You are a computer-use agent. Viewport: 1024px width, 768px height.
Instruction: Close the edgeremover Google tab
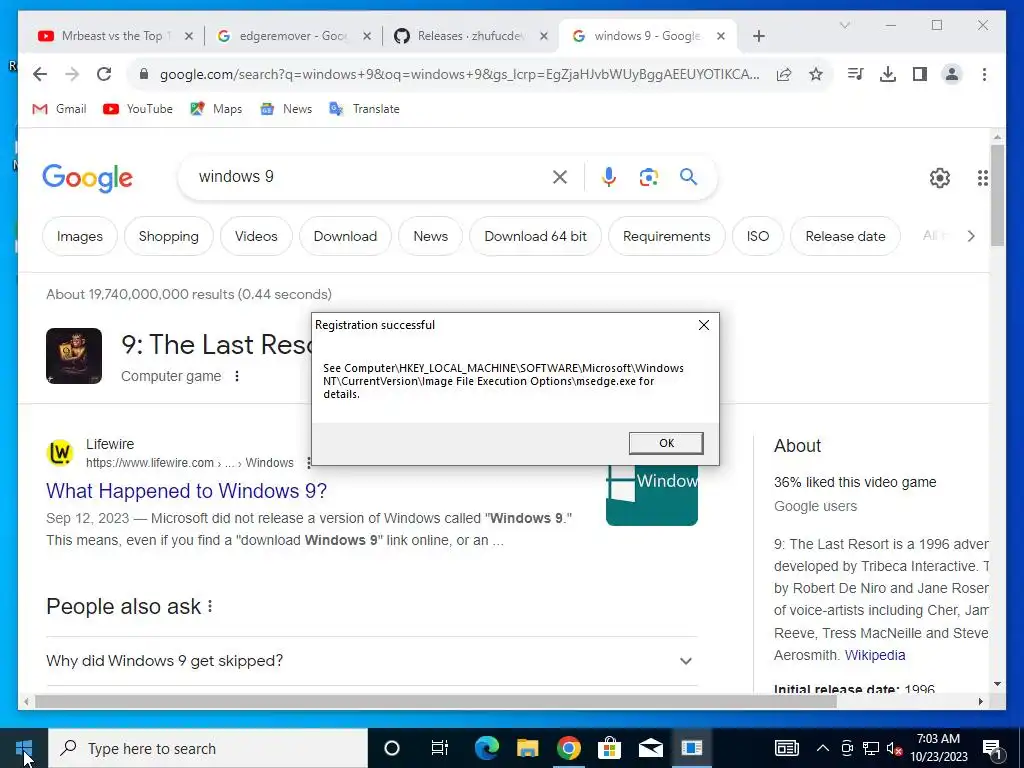(x=367, y=36)
